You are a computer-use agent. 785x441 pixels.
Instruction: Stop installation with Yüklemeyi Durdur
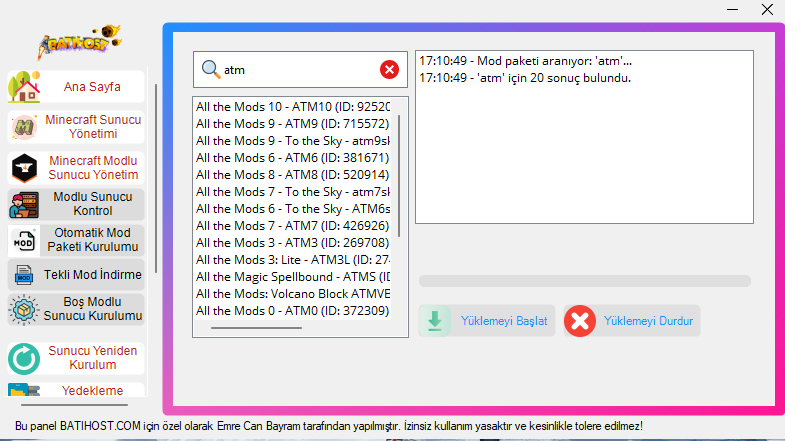(x=631, y=321)
